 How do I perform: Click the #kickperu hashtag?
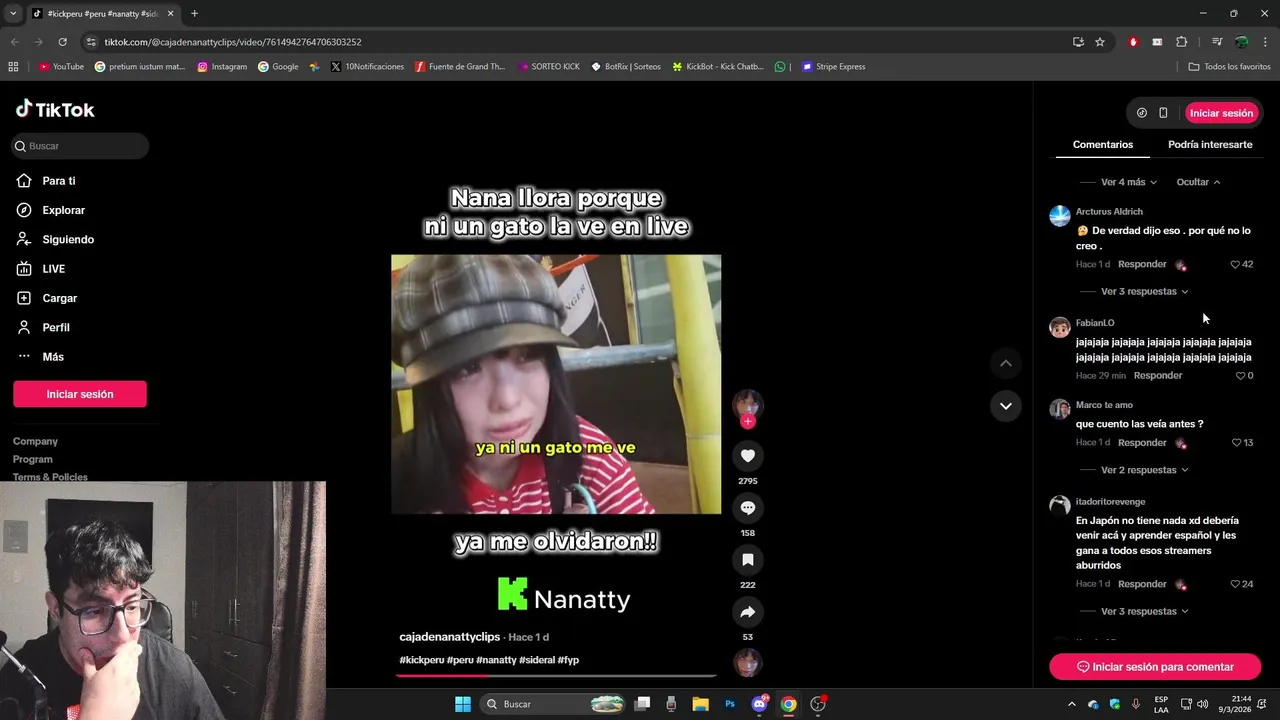click(x=422, y=660)
